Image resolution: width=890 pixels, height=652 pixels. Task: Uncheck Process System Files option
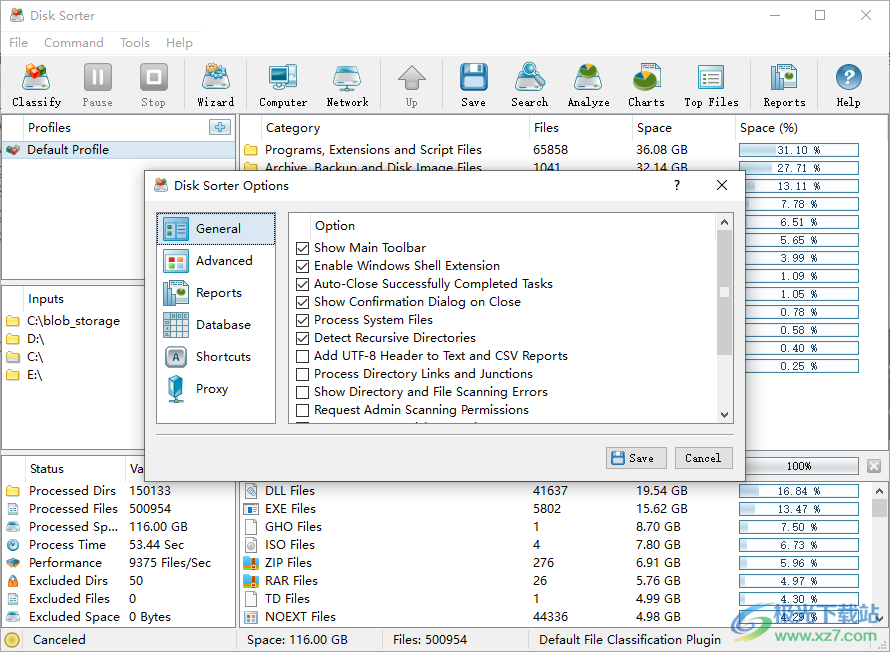[303, 321]
